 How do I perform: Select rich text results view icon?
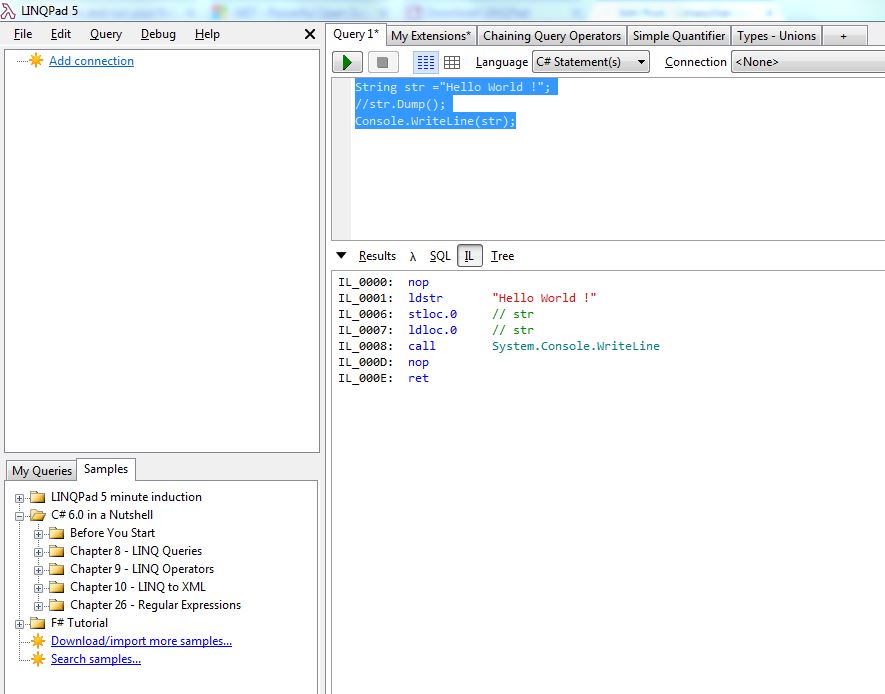[424, 61]
